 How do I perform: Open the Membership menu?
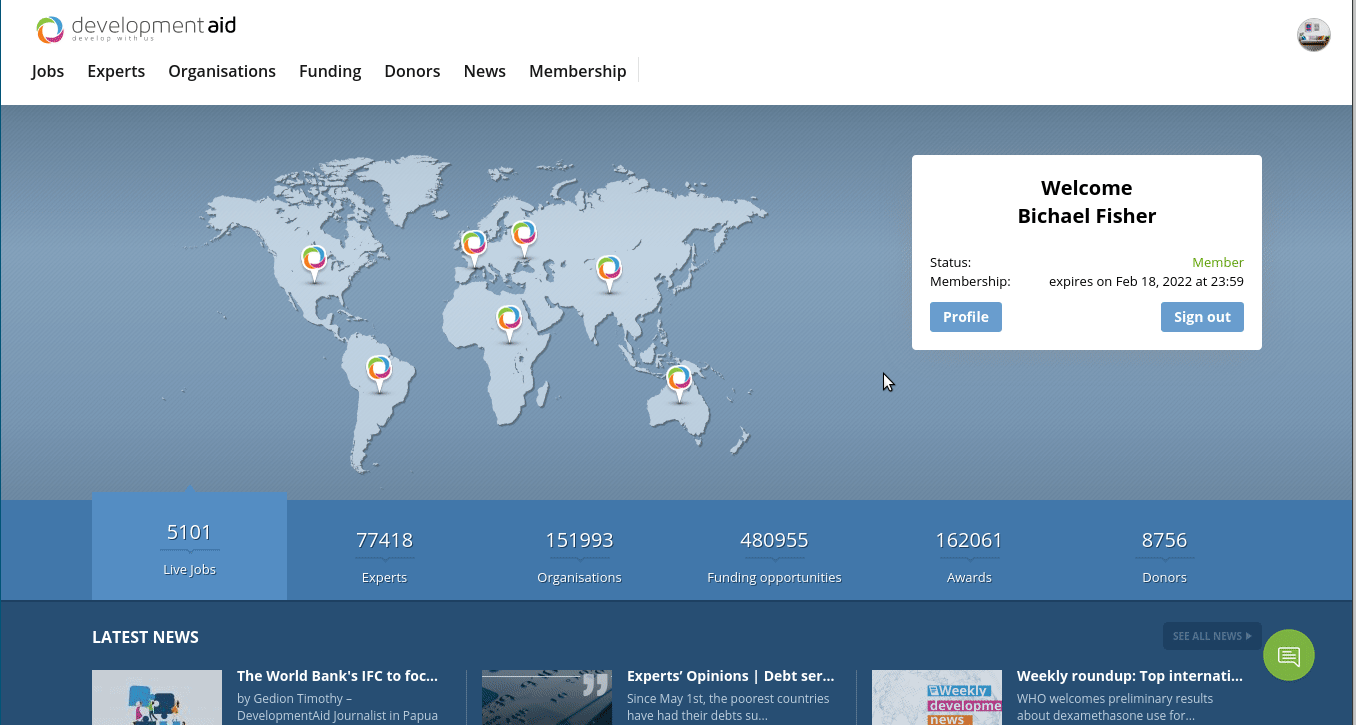pos(578,71)
